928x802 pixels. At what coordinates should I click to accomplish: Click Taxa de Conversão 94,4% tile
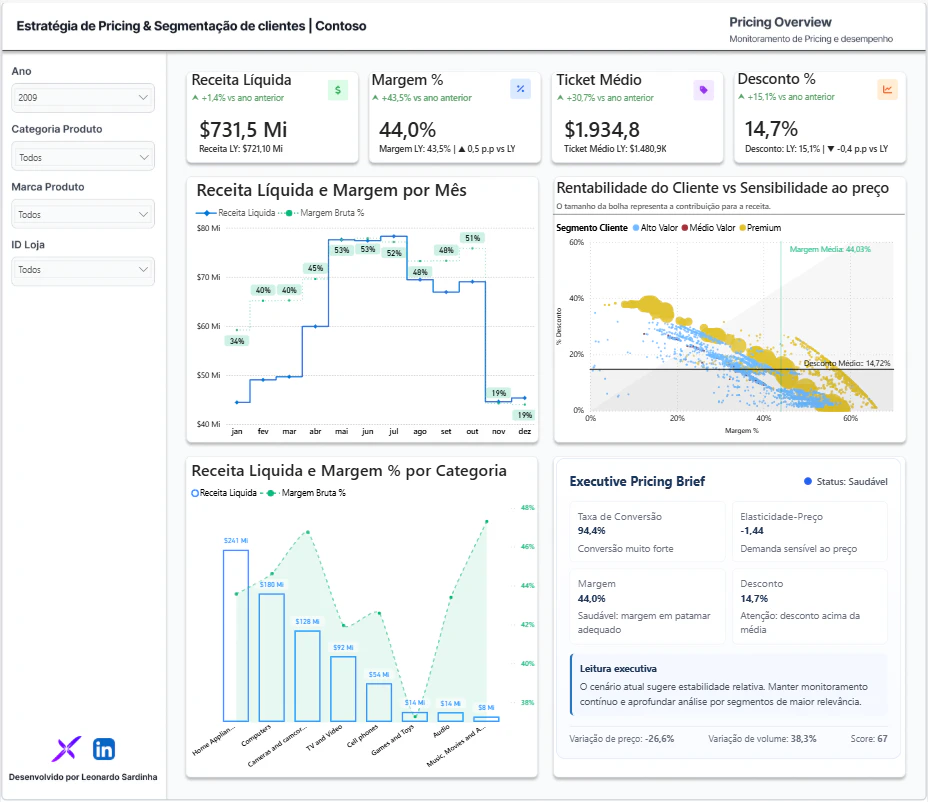[647, 532]
